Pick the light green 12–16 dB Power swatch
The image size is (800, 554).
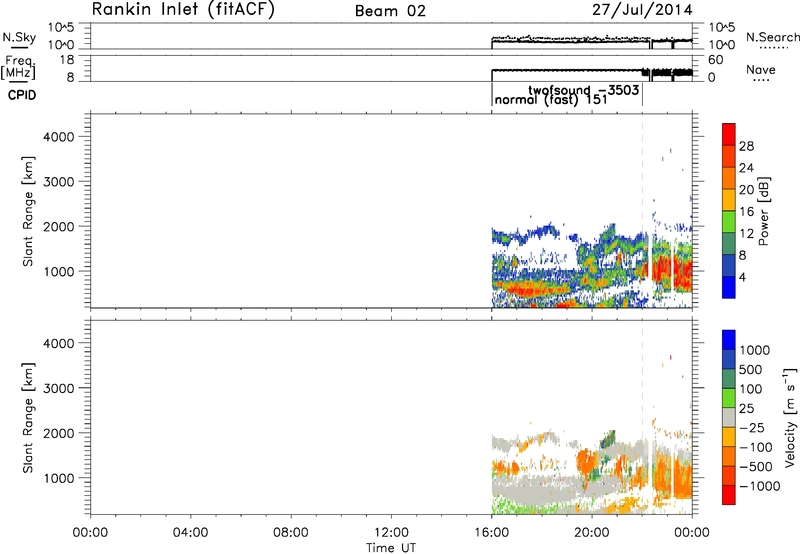click(729, 222)
